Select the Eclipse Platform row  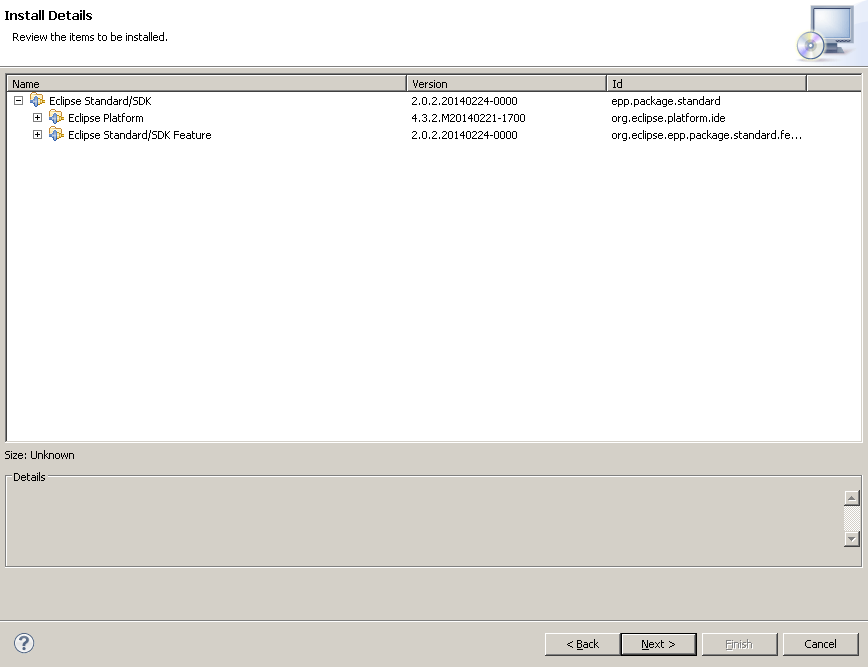click(x=434, y=118)
